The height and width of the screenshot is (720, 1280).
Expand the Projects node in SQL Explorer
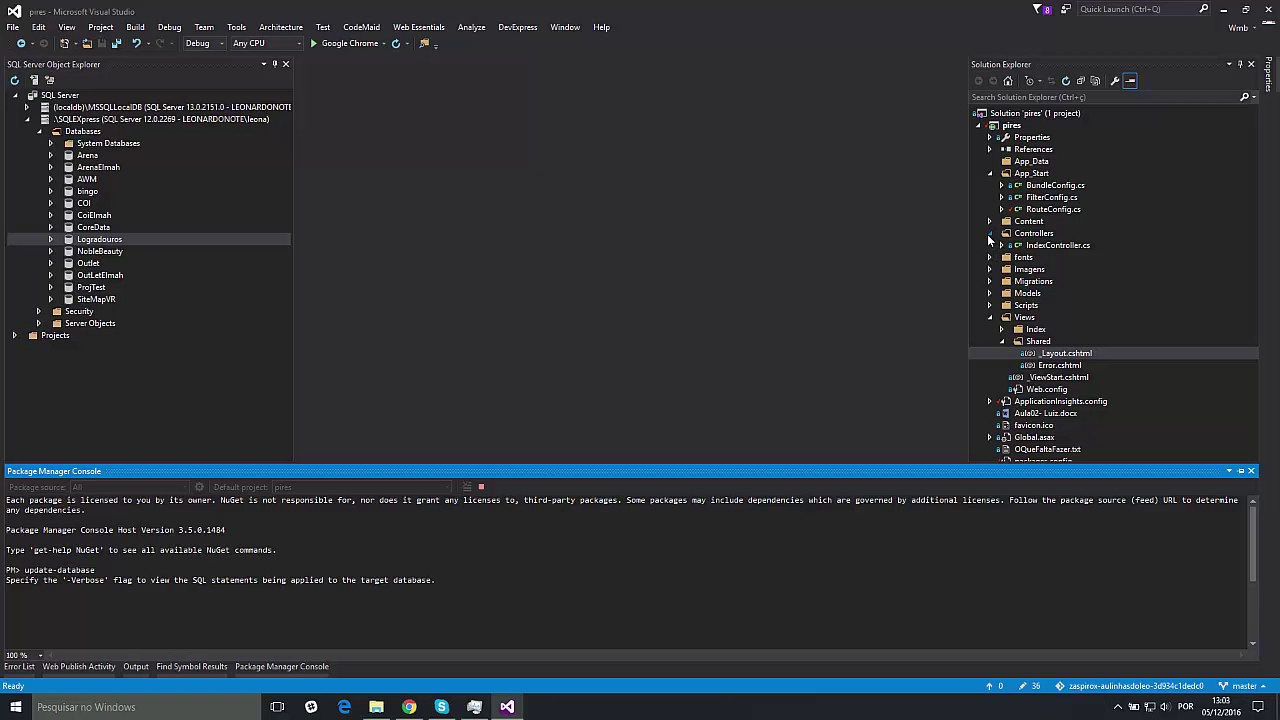point(15,336)
